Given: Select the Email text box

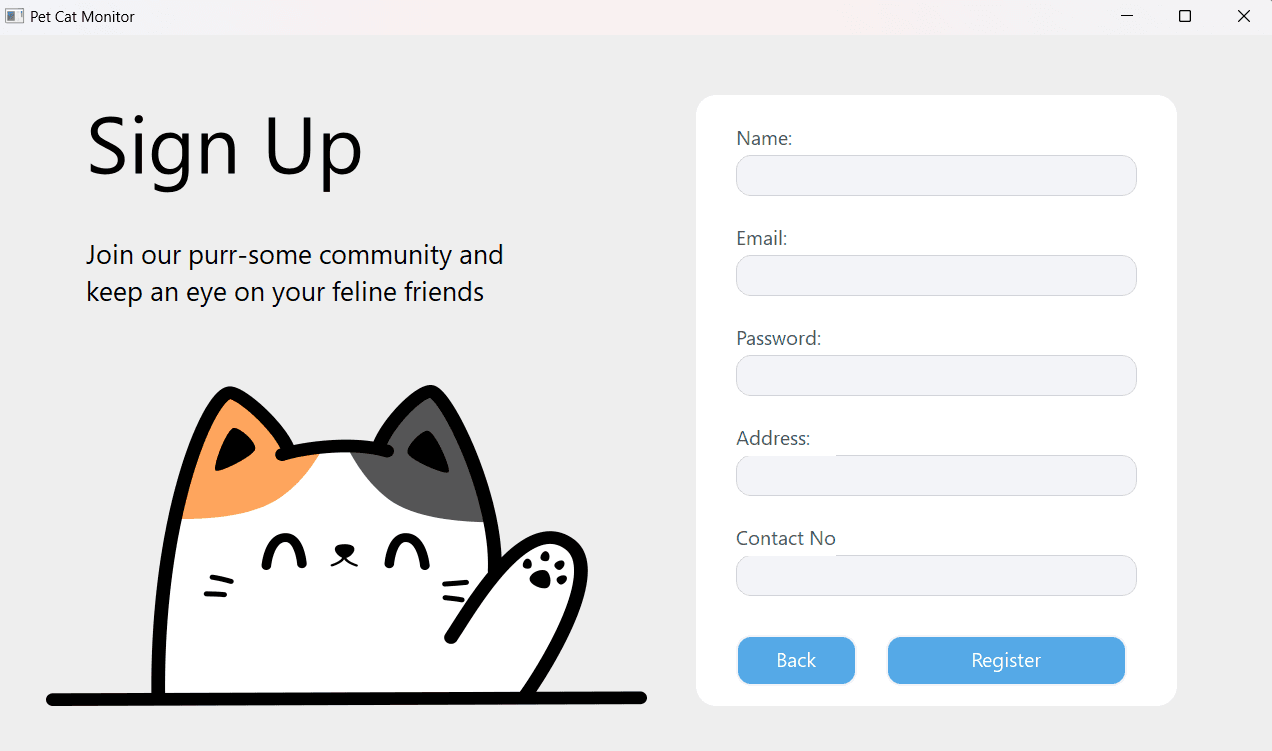Looking at the screenshot, I should click(936, 275).
